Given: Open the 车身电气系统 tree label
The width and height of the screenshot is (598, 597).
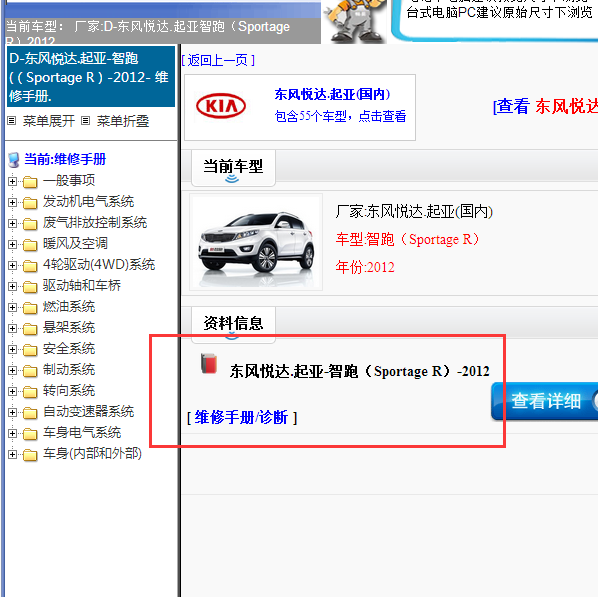Looking at the screenshot, I should [82, 433].
